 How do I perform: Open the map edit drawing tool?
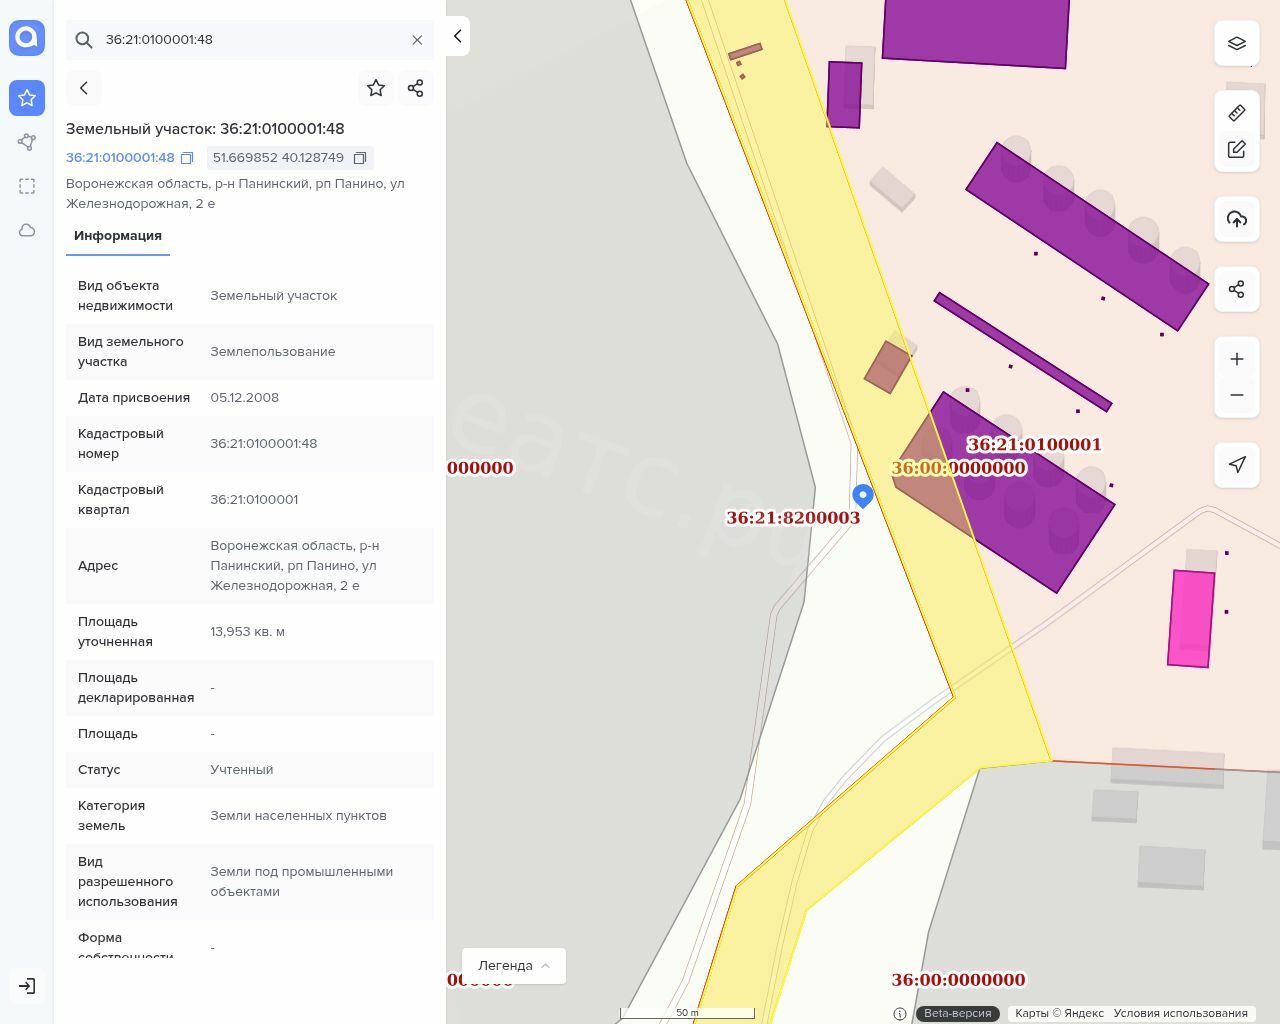(x=1237, y=150)
